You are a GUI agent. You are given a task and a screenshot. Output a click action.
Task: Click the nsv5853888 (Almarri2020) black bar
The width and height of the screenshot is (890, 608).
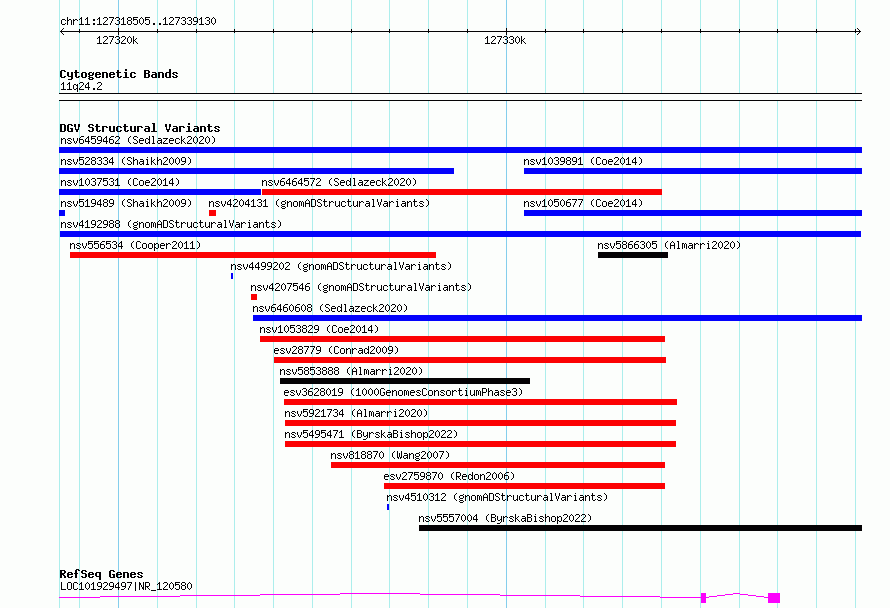[x=405, y=381]
